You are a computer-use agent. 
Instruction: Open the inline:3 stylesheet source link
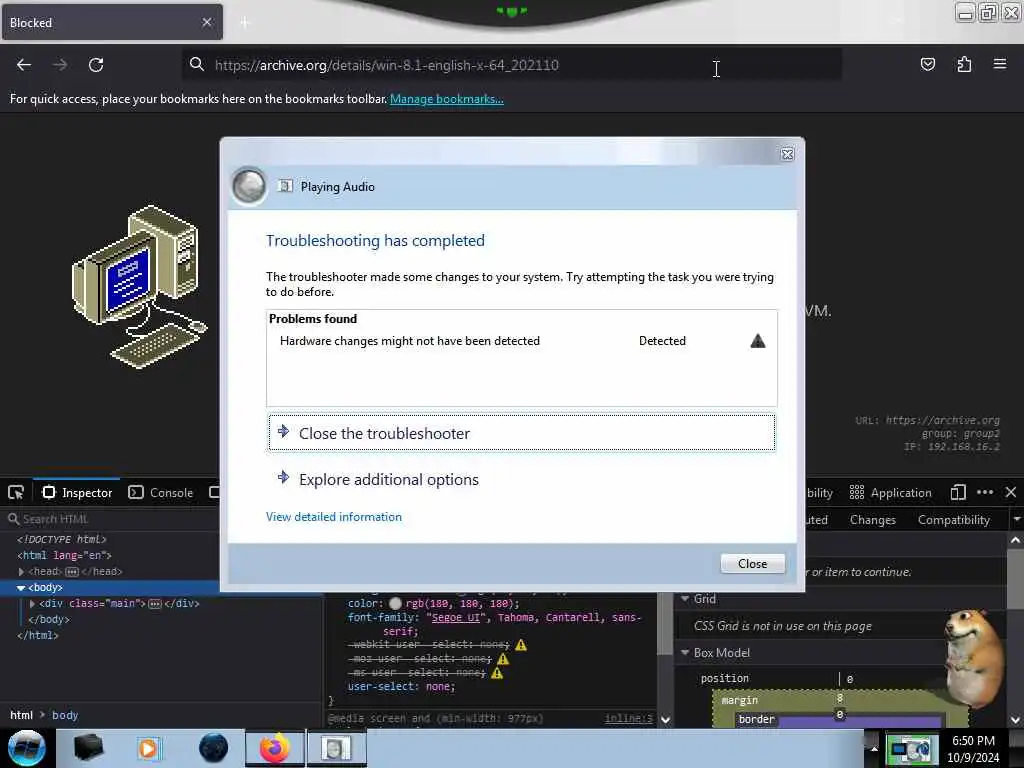(628, 718)
